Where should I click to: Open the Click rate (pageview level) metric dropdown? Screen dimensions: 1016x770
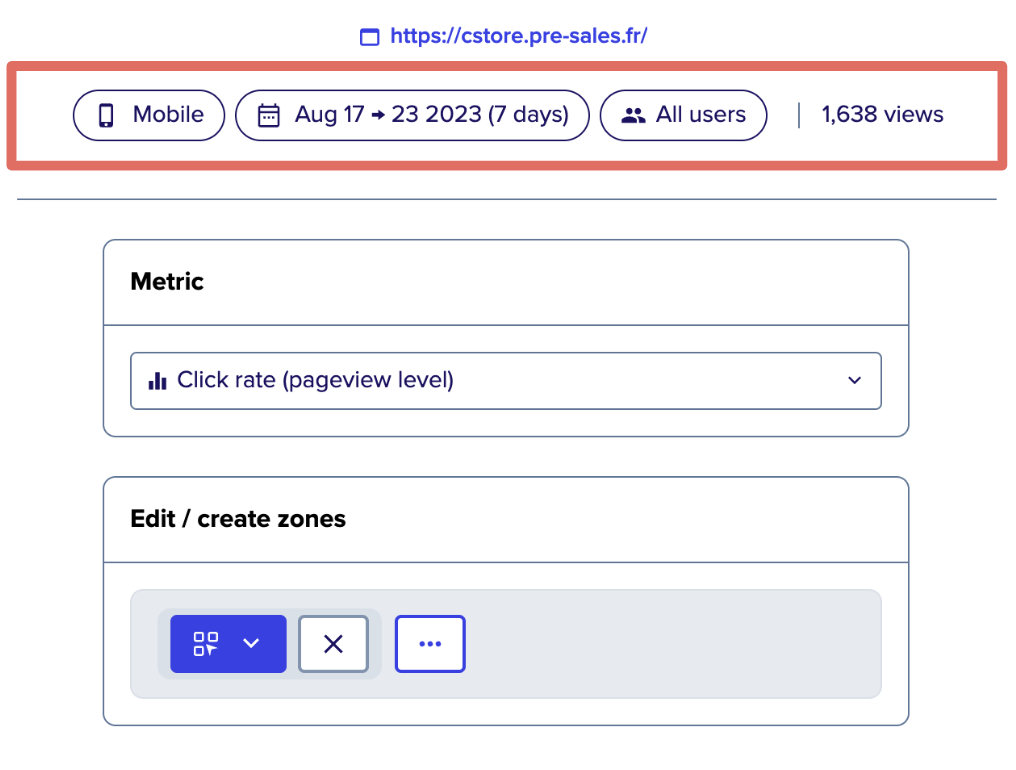505,380
